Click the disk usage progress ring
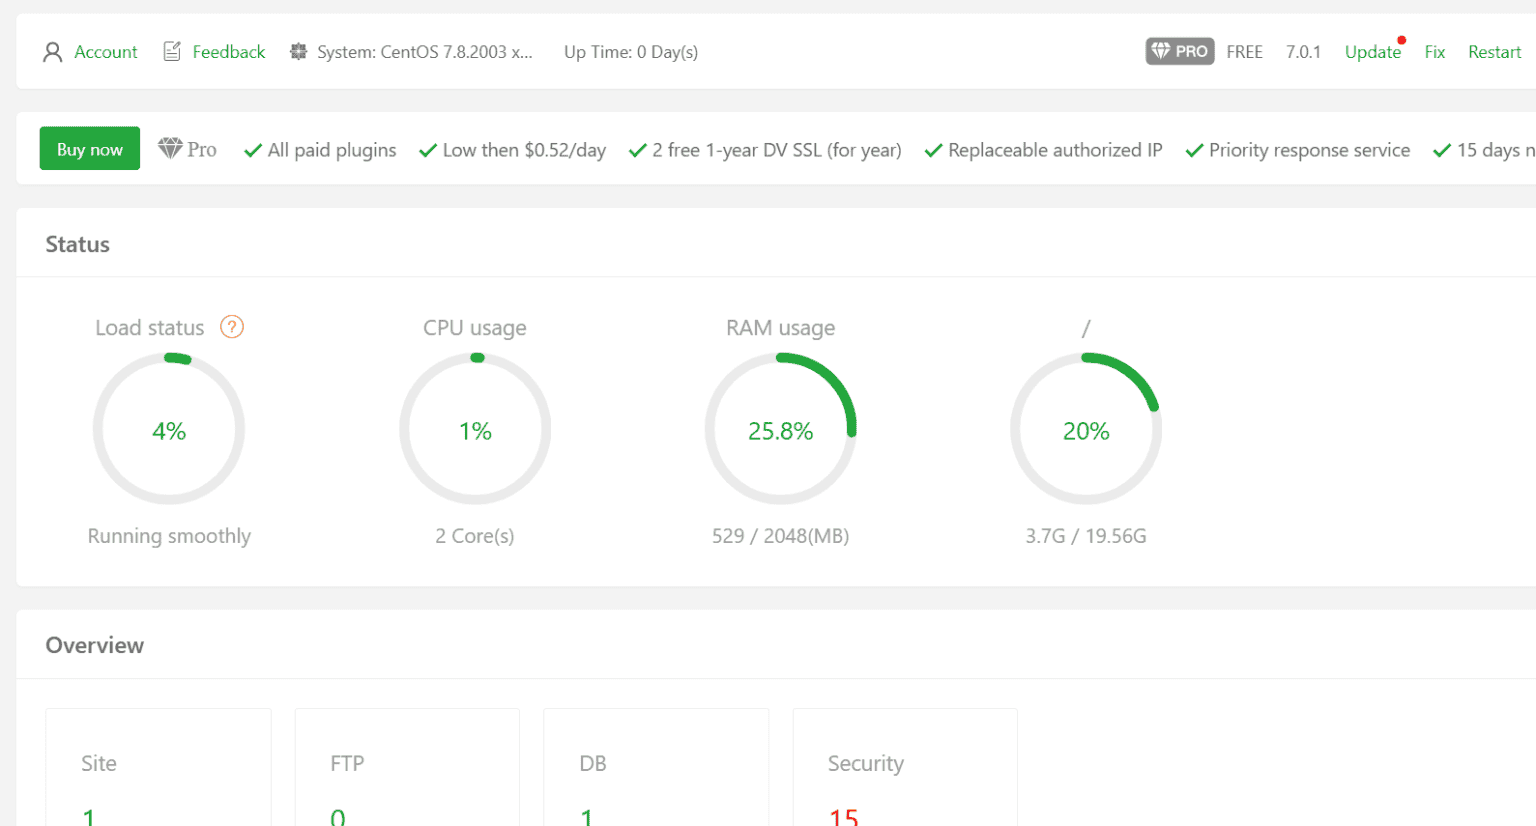Screen dimensions: 1536x826 [x=1086, y=430]
